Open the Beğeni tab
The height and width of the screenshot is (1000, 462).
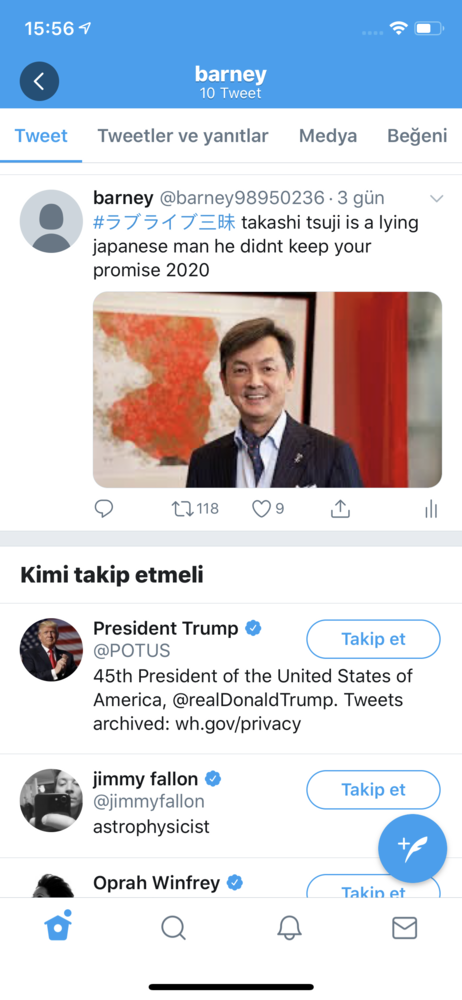(x=417, y=136)
